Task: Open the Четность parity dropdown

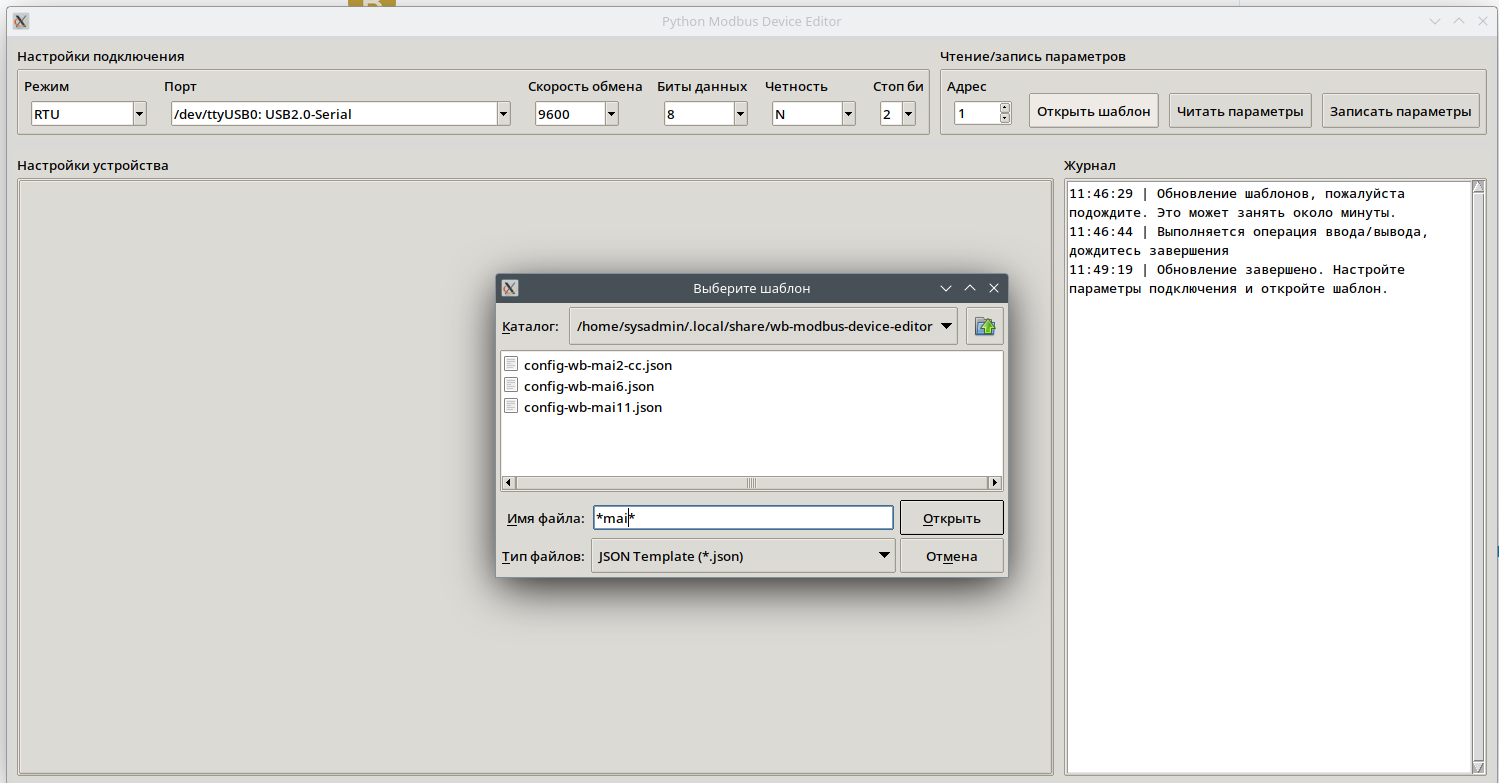Action: click(848, 114)
